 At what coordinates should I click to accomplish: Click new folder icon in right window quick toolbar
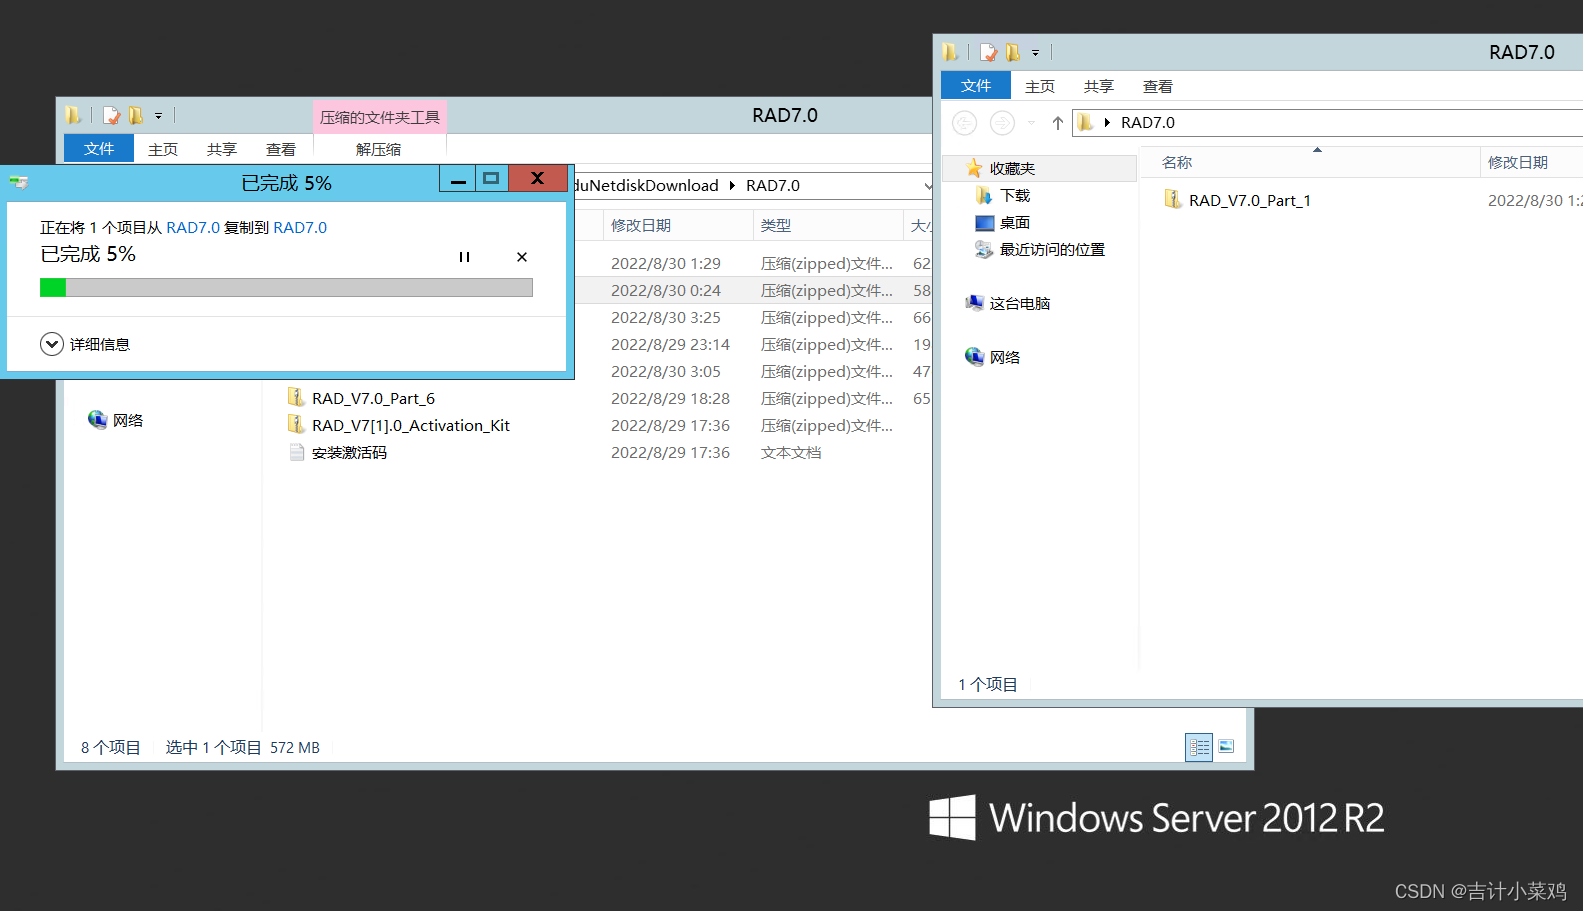[1012, 52]
